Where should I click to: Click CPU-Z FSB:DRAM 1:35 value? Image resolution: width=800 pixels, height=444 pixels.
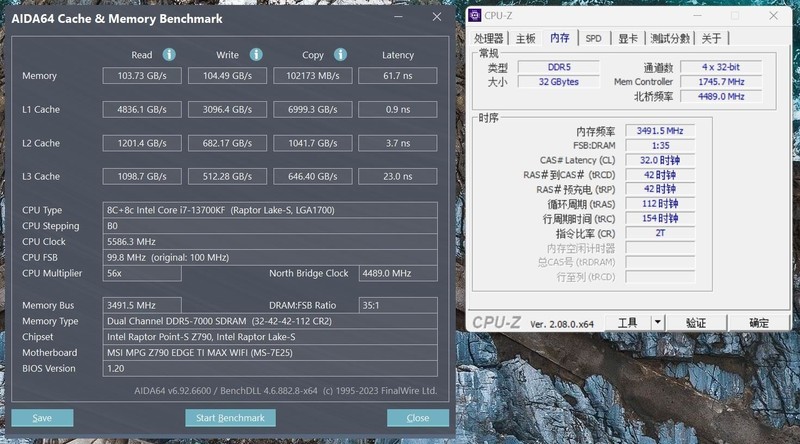(660, 145)
